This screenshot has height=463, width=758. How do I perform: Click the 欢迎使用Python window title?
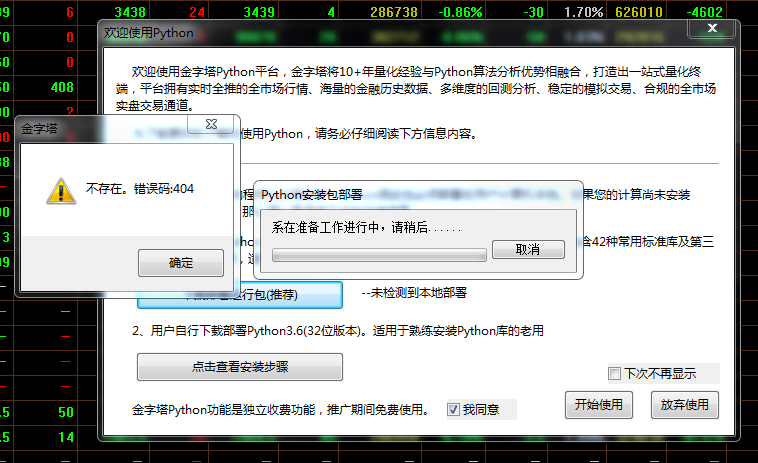point(149,33)
